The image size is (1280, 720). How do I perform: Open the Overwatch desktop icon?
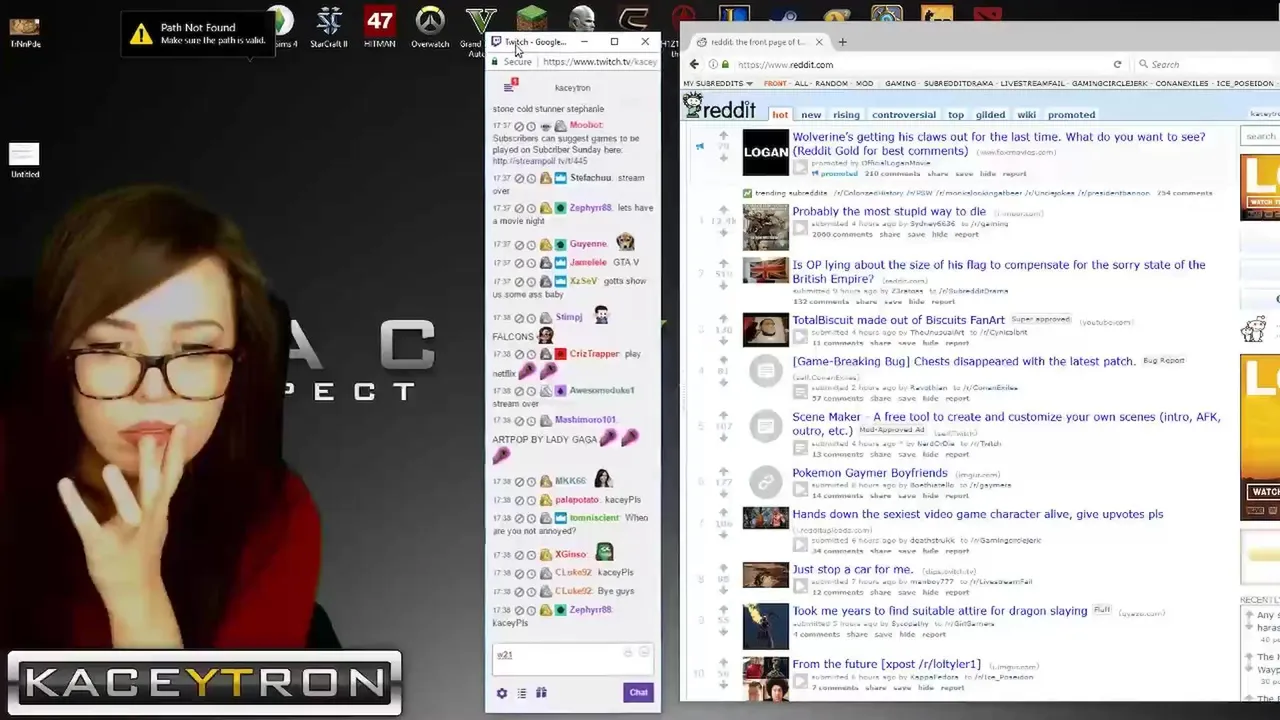click(x=430, y=26)
